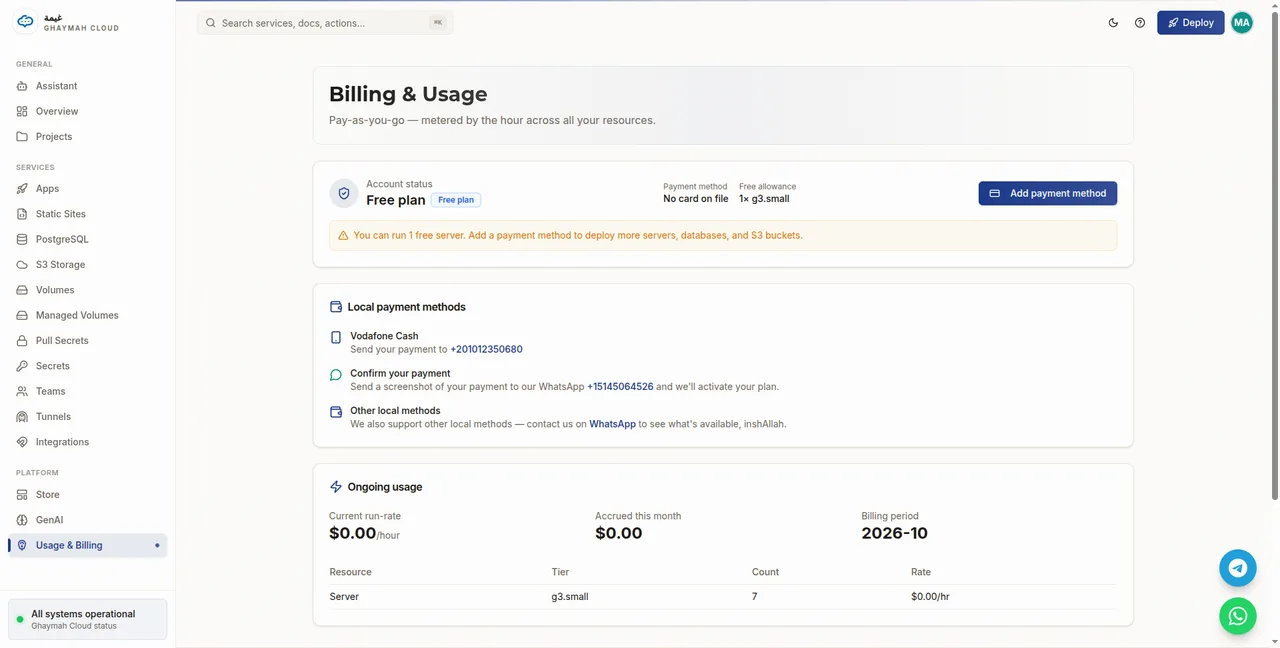Click the Tier column header
Image resolution: width=1280 pixels, height=648 pixels.
click(560, 572)
